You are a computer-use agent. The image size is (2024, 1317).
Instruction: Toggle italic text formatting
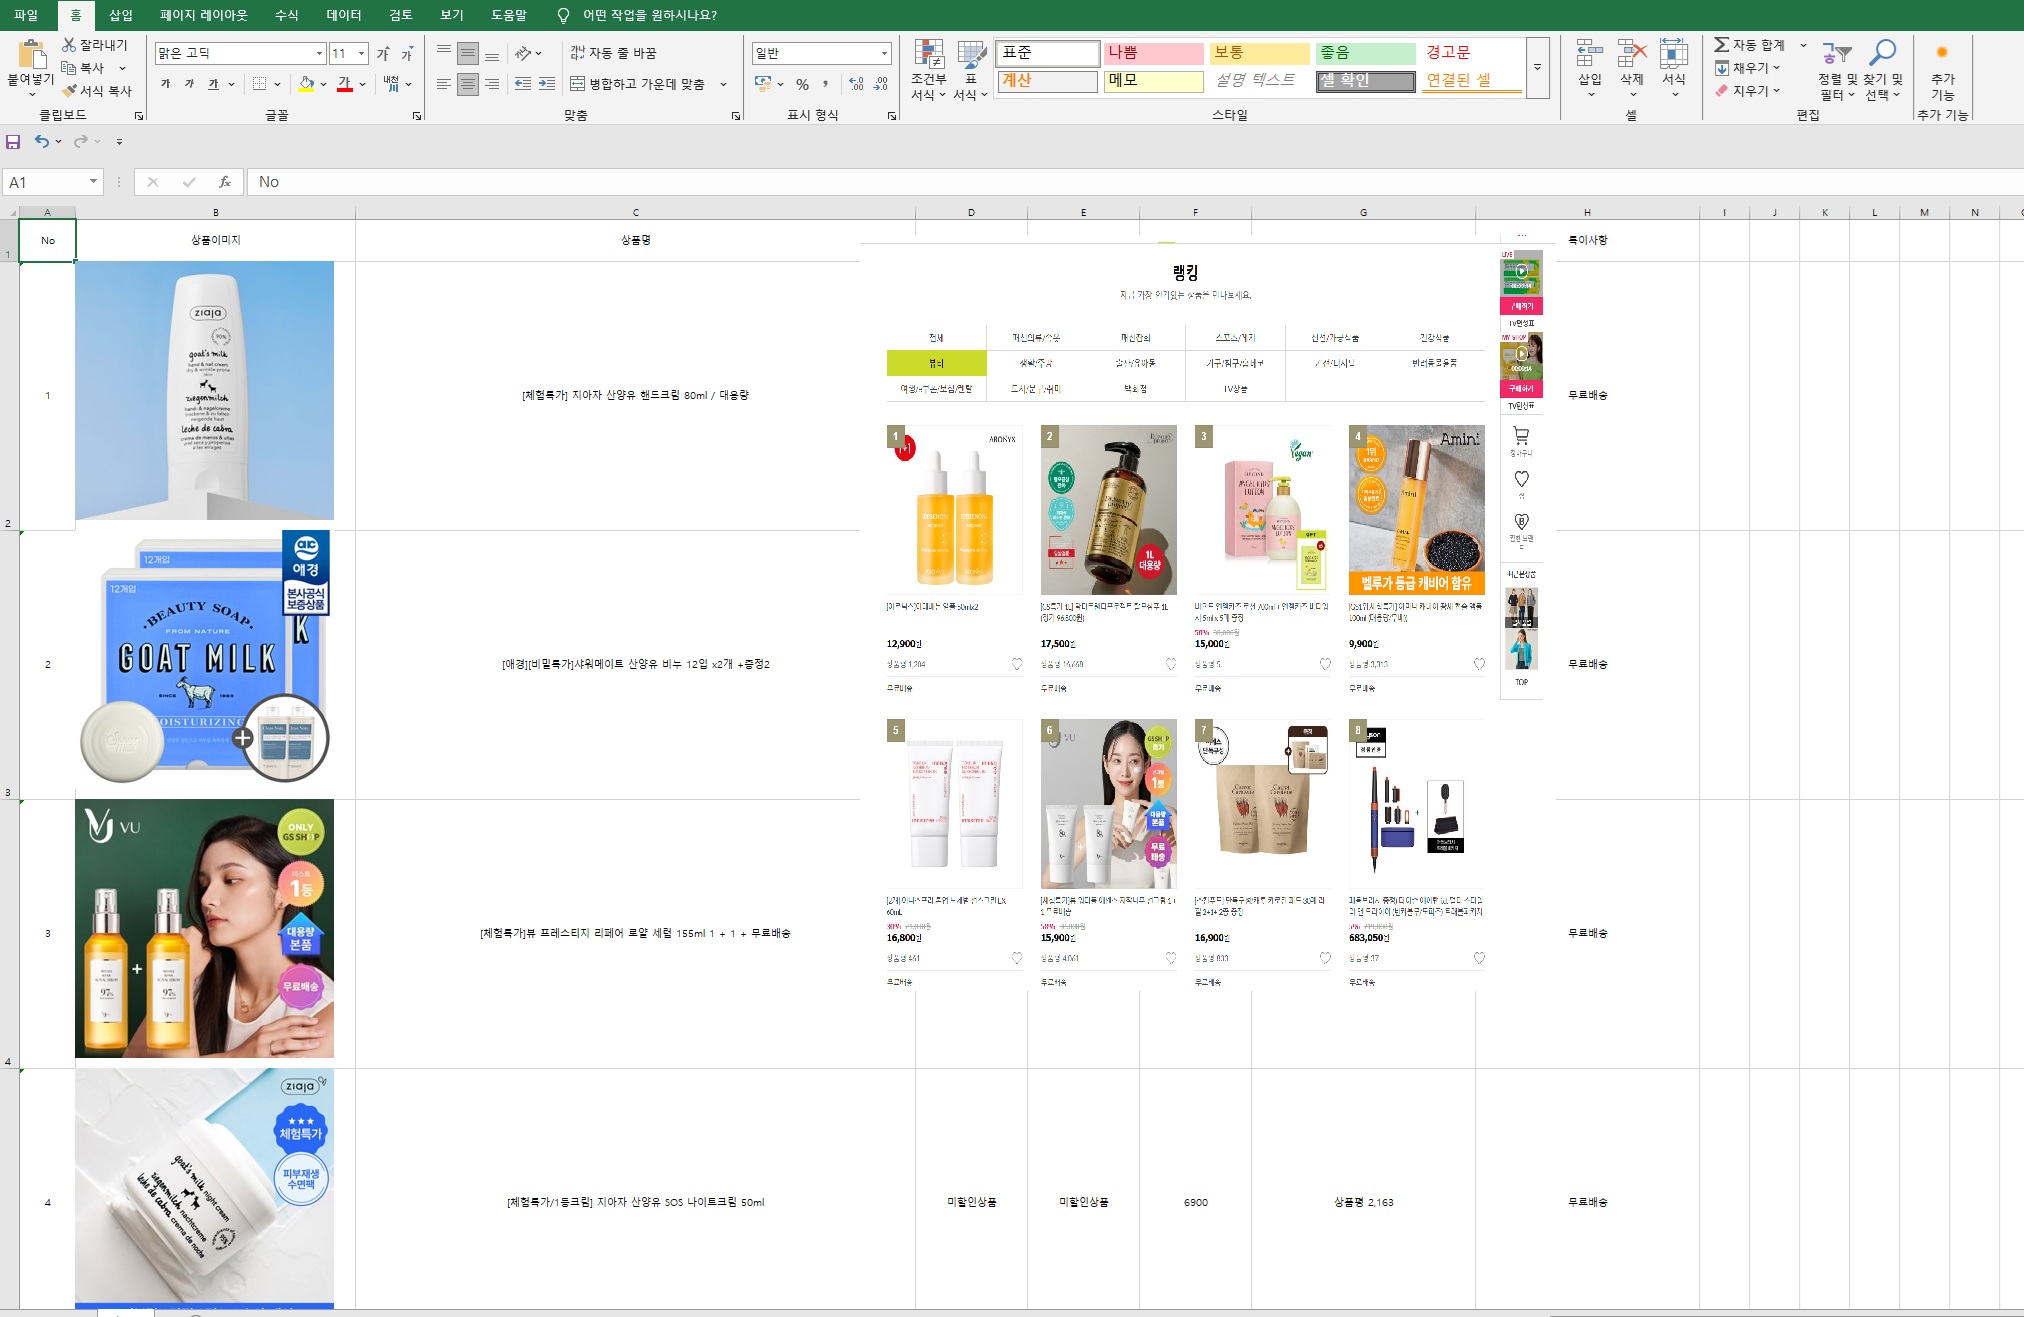click(189, 84)
